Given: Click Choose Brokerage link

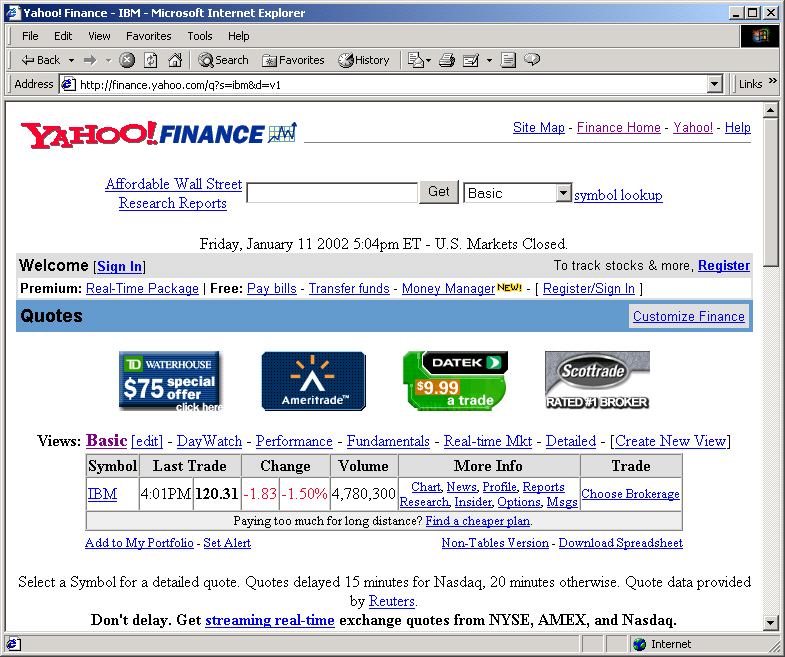Looking at the screenshot, I should click(630, 494).
